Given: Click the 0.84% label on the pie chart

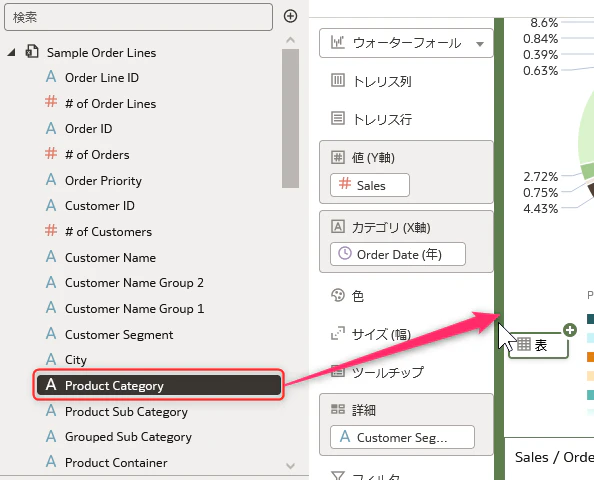Looking at the screenshot, I should coord(541,39).
